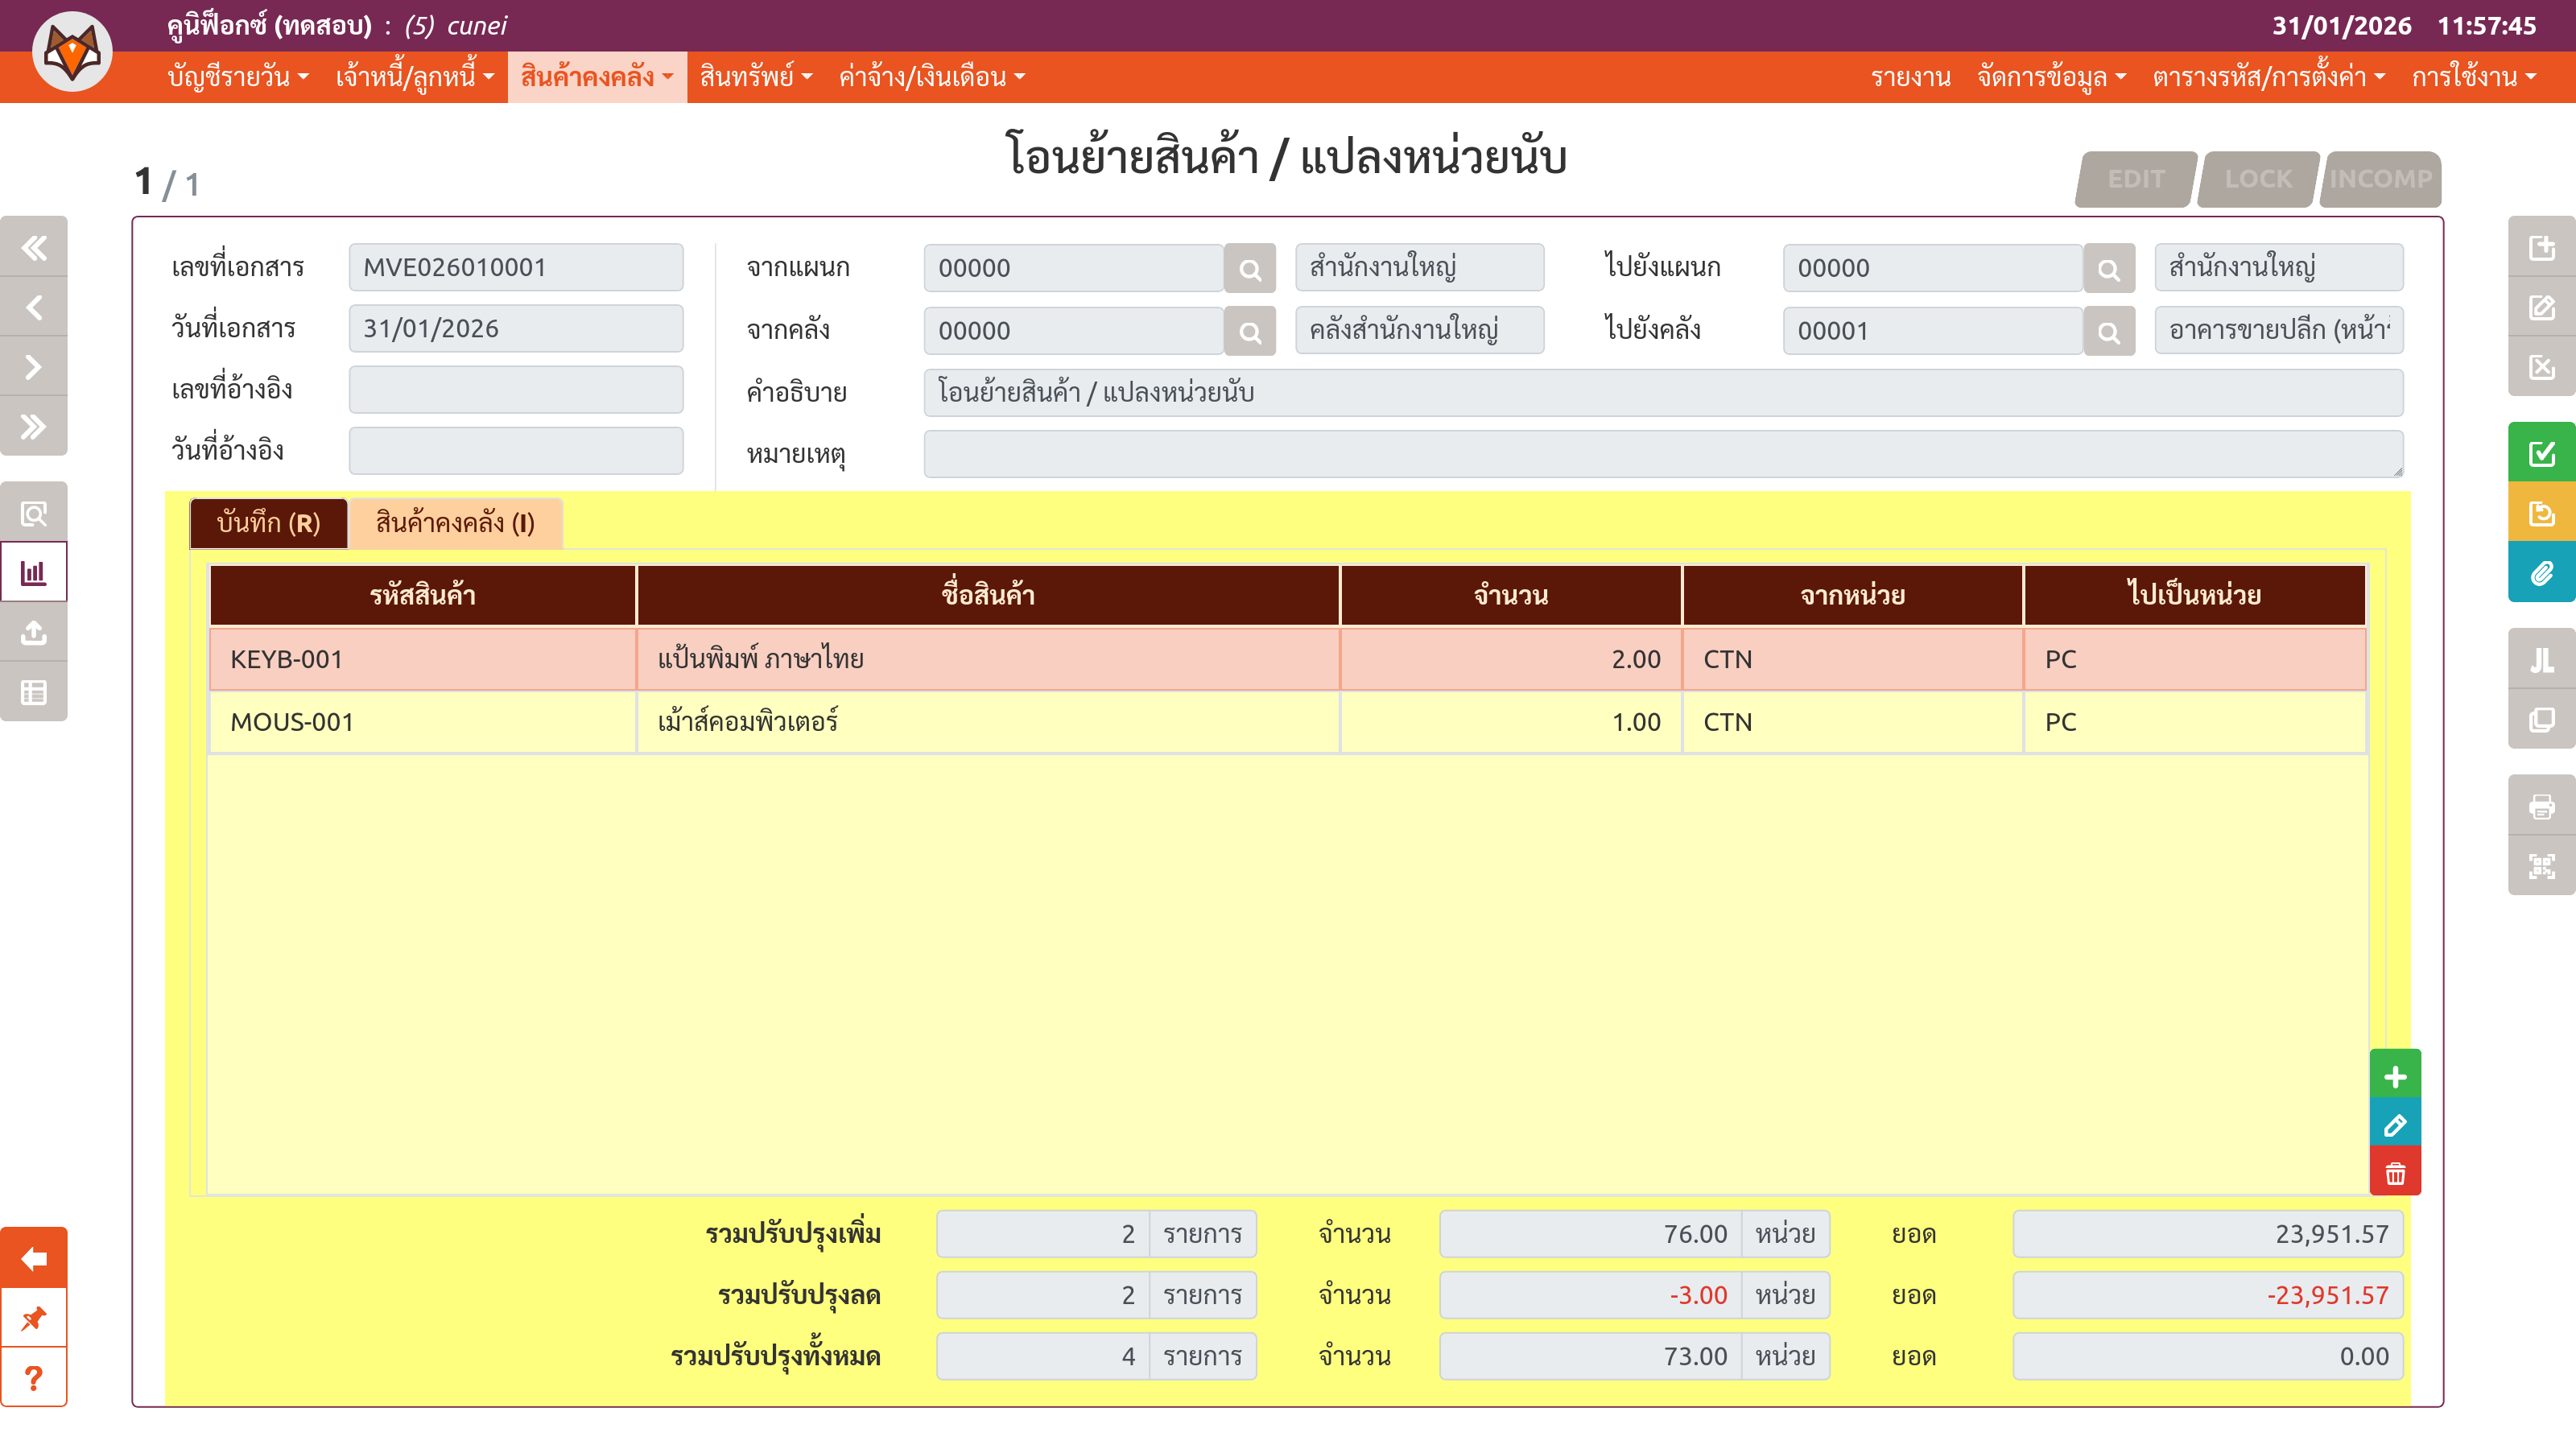
Task: Open the รายงาน menu item
Action: pos(1910,77)
